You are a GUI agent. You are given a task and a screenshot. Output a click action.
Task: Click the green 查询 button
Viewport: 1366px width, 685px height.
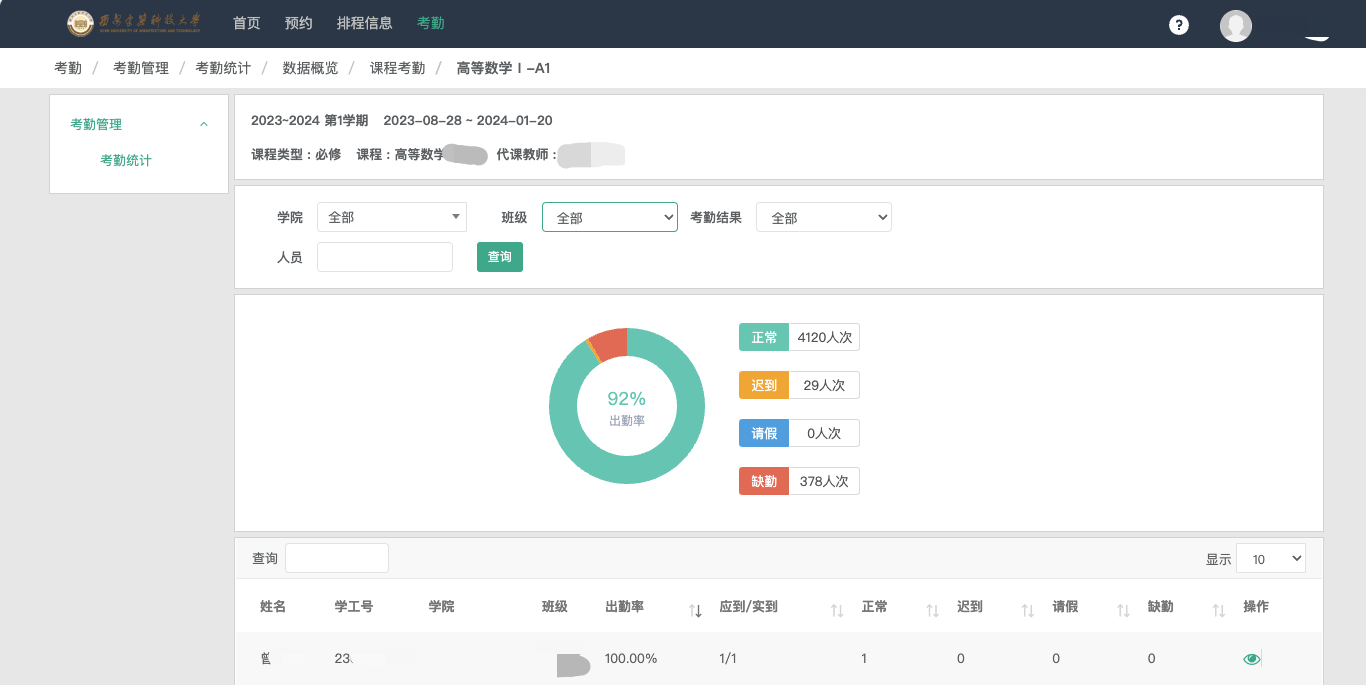pos(500,257)
